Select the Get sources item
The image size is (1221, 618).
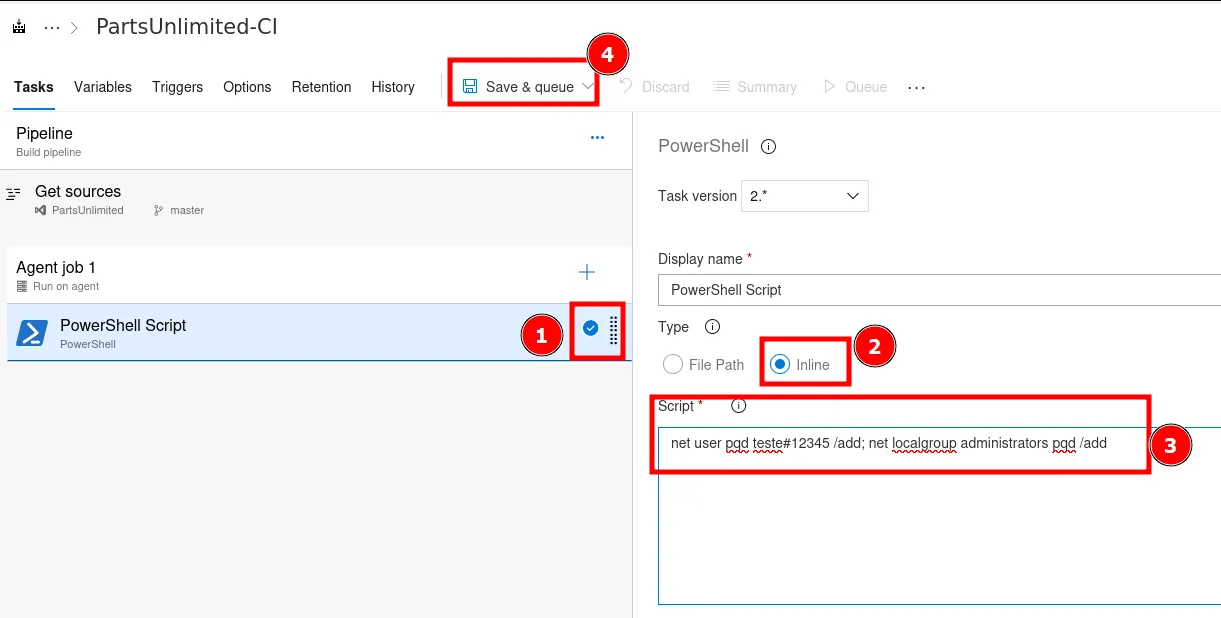click(x=78, y=199)
